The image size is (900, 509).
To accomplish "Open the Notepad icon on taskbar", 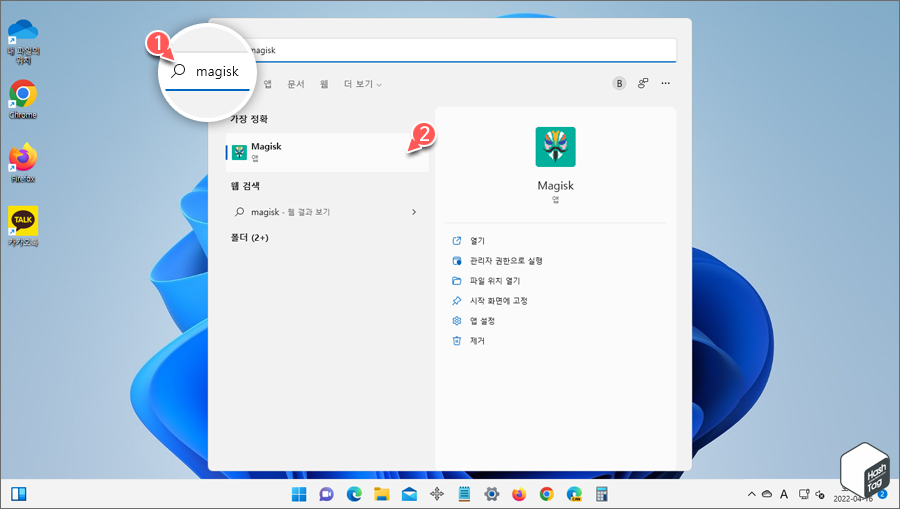I will [464, 494].
